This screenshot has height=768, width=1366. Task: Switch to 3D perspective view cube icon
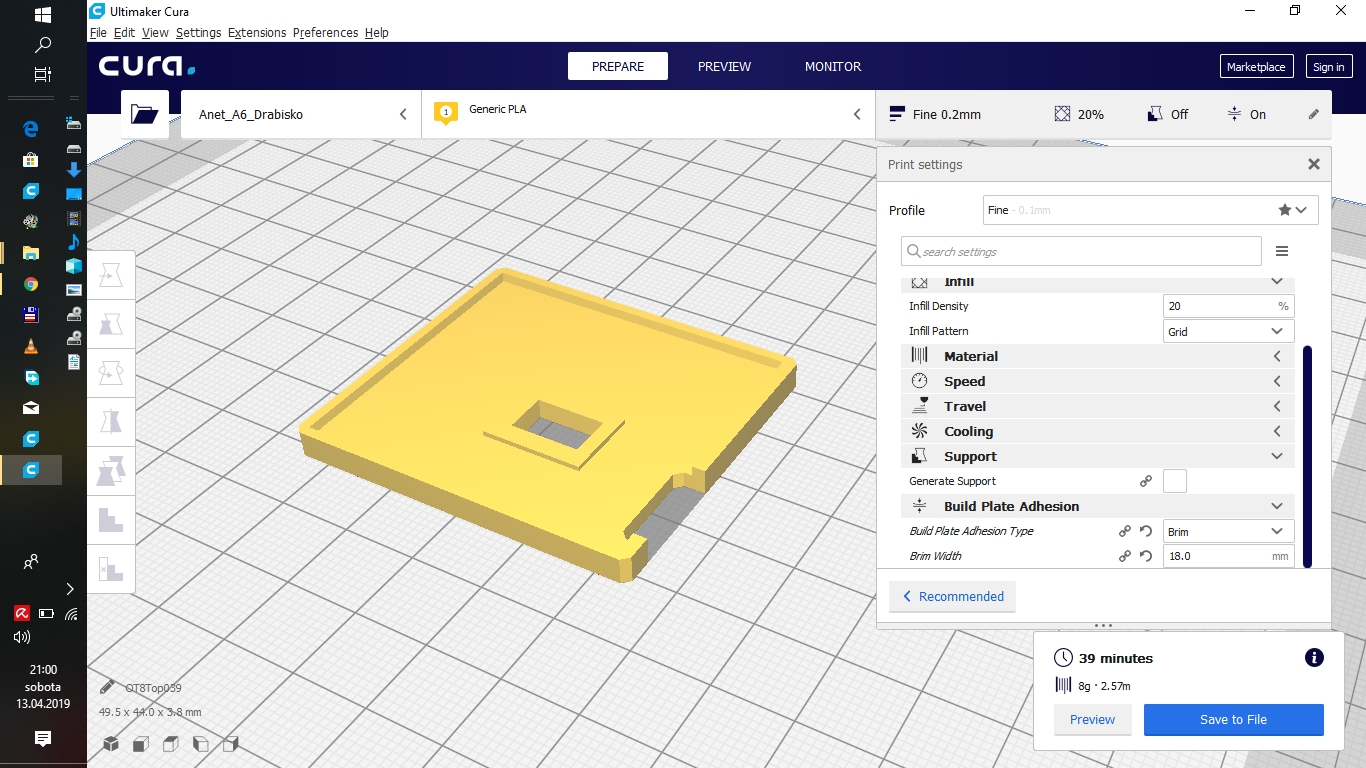coord(111,744)
